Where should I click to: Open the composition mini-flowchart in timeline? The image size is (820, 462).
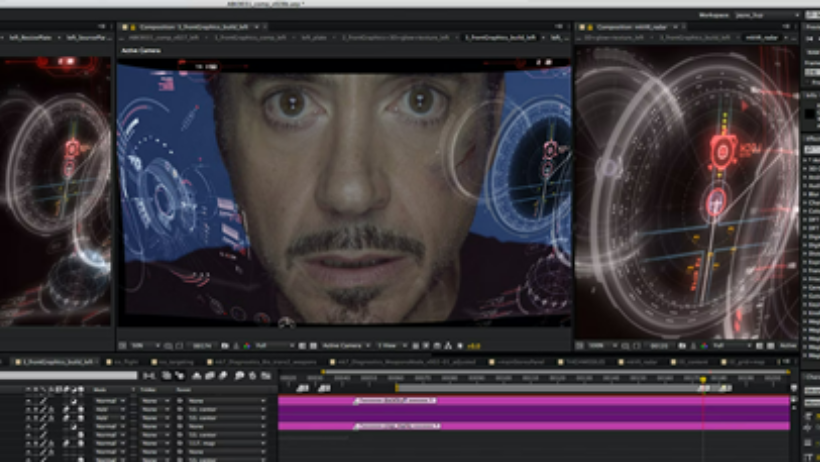point(149,376)
